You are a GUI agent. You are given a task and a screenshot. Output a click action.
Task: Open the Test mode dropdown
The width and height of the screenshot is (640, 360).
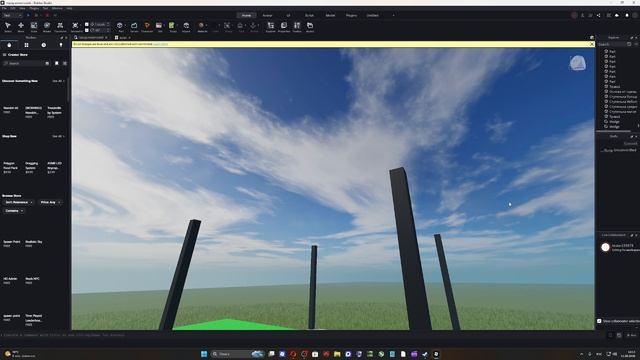tap(12, 15)
